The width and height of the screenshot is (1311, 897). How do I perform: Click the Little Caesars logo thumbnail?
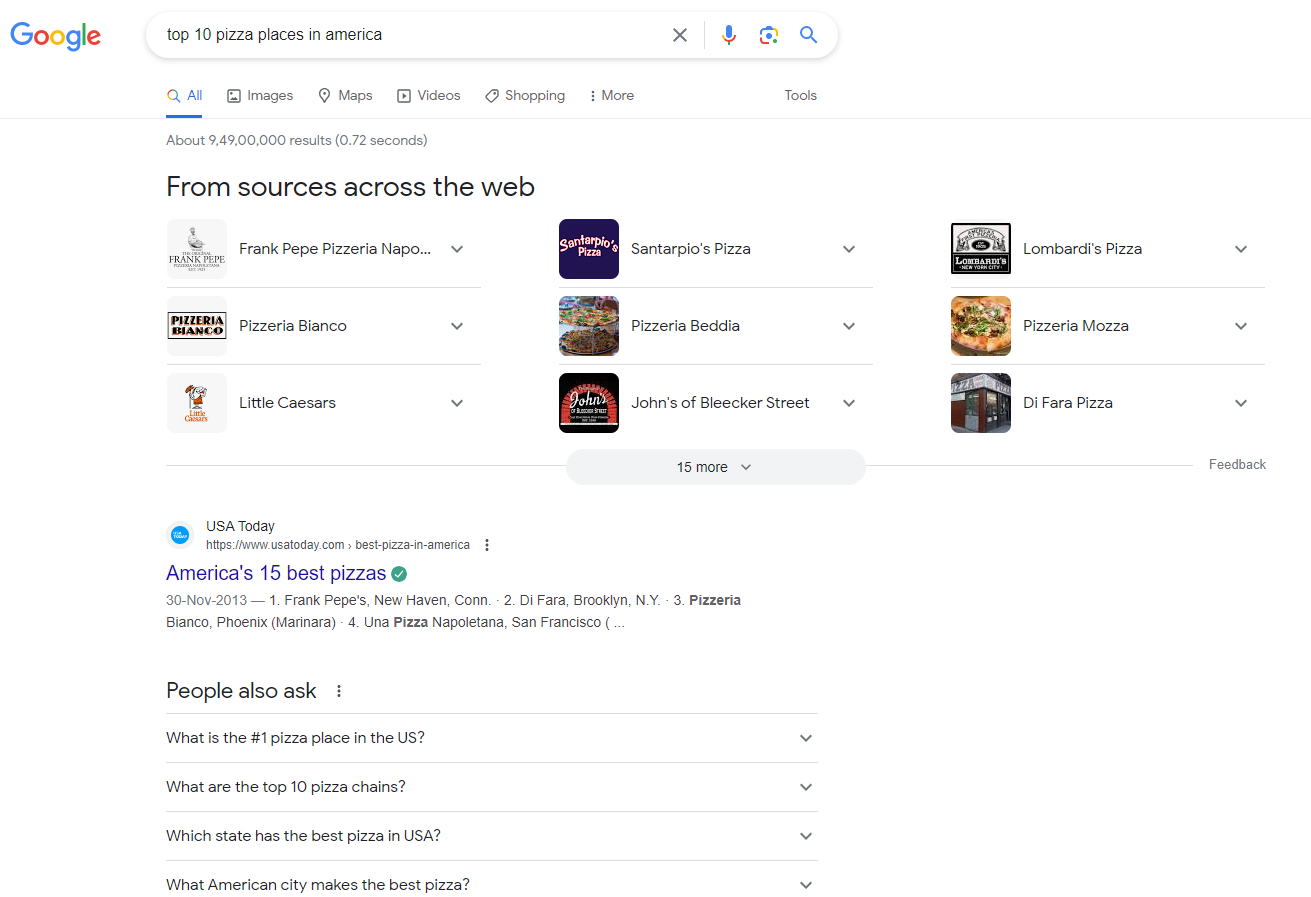pos(197,403)
